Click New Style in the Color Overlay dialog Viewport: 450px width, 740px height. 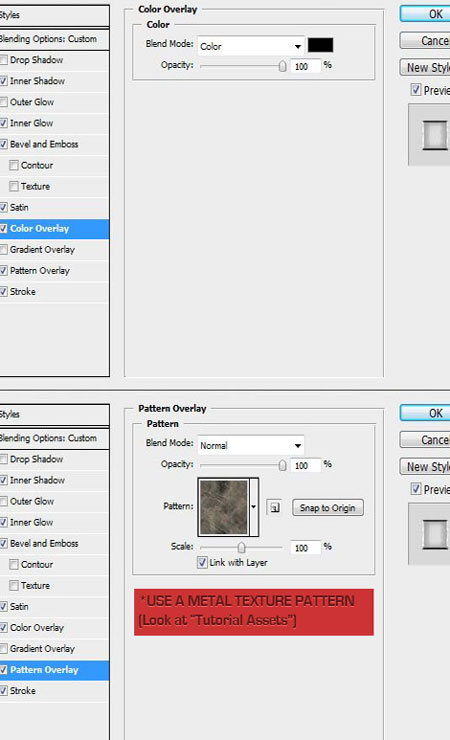click(x=425, y=67)
